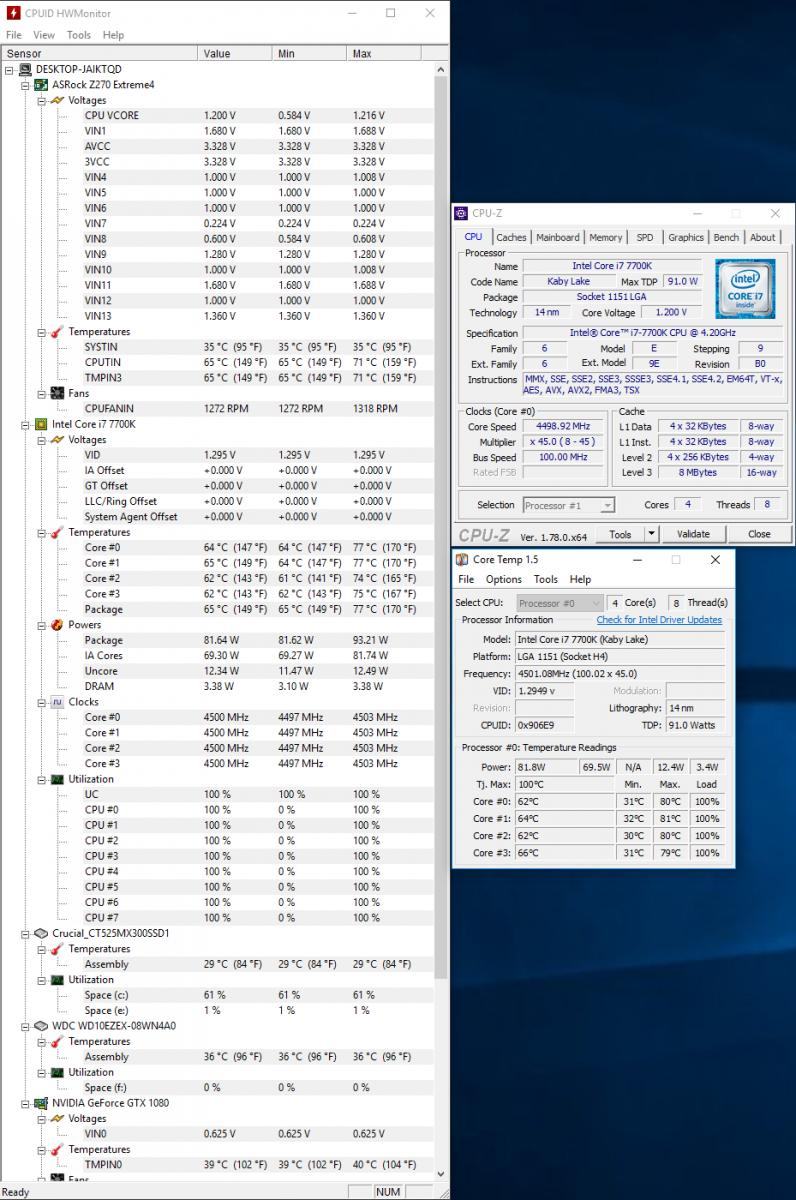Open Core Temp Help menu
796x1200 pixels.
click(x=580, y=579)
